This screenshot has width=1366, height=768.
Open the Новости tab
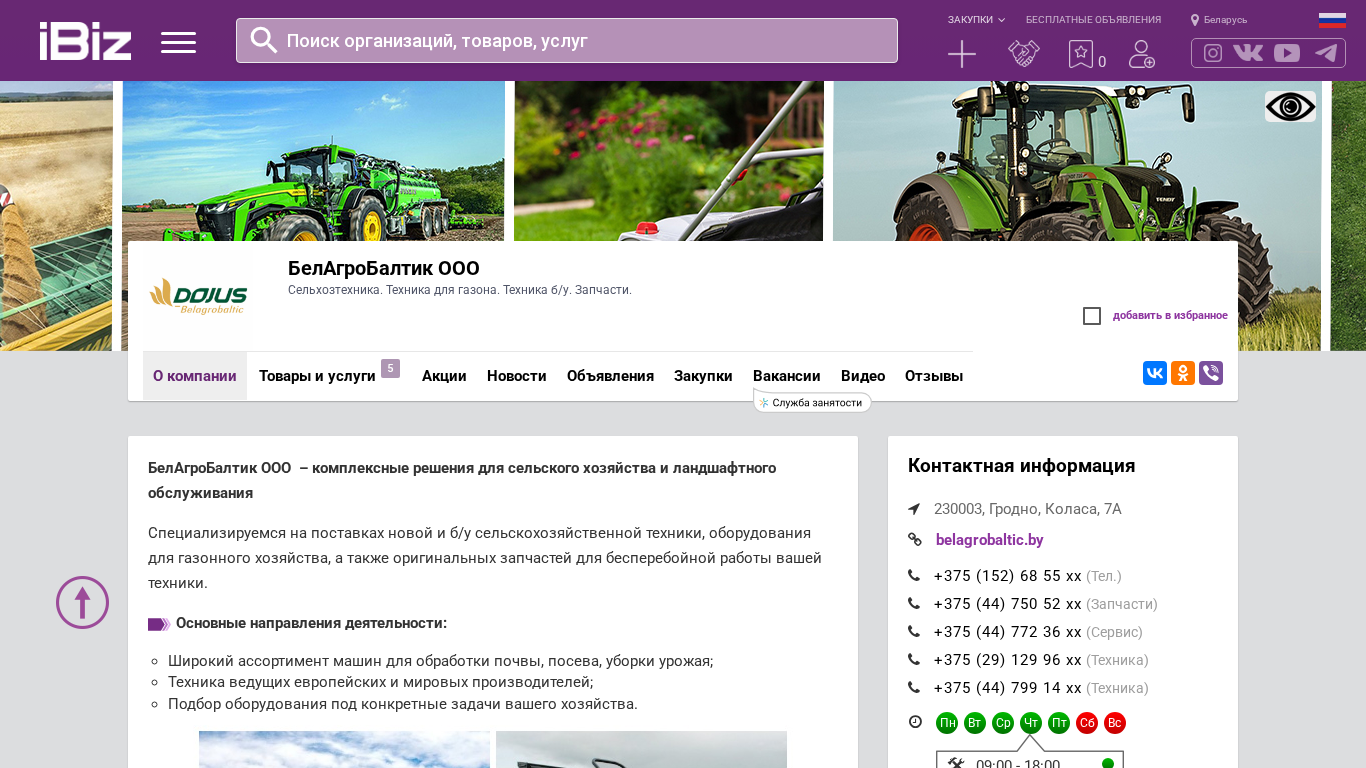click(x=517, y=376)
